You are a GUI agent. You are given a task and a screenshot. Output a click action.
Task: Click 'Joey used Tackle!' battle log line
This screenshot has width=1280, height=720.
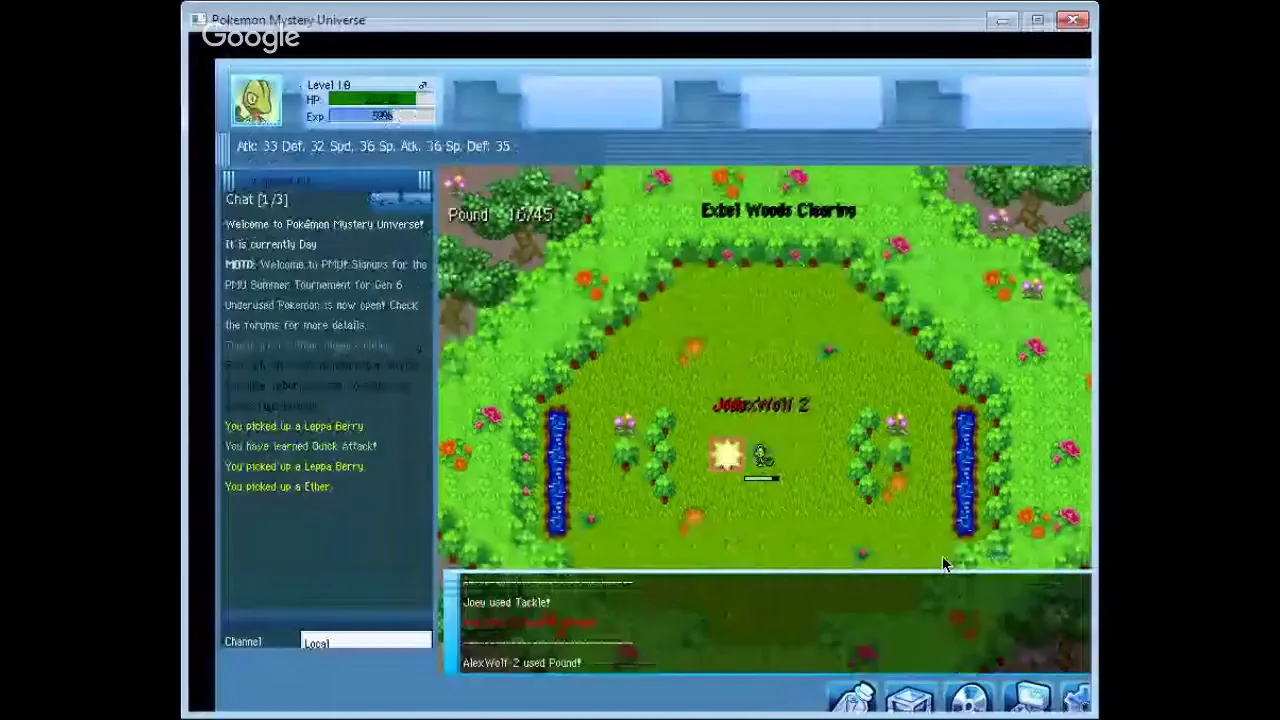[506, 603]
